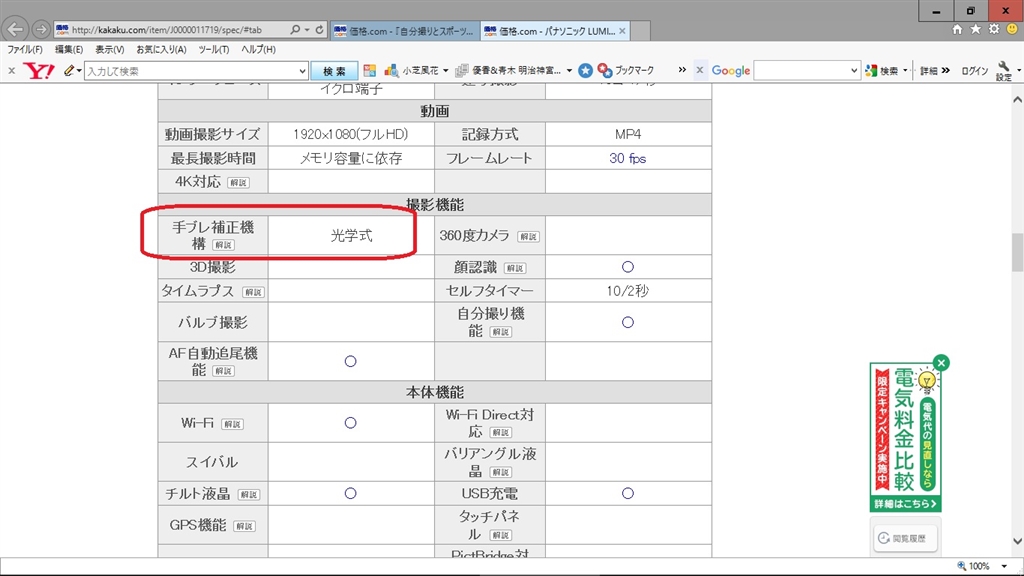The width and height of the screenshot is (1024, 576).
Task: Open the ツール(T) menu
Action: (x=214, y=50)
